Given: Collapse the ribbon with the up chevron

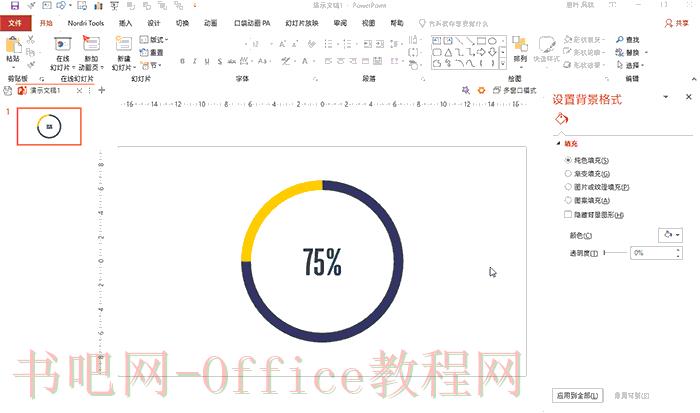Looking at the screenshot, I should point(694,79).
